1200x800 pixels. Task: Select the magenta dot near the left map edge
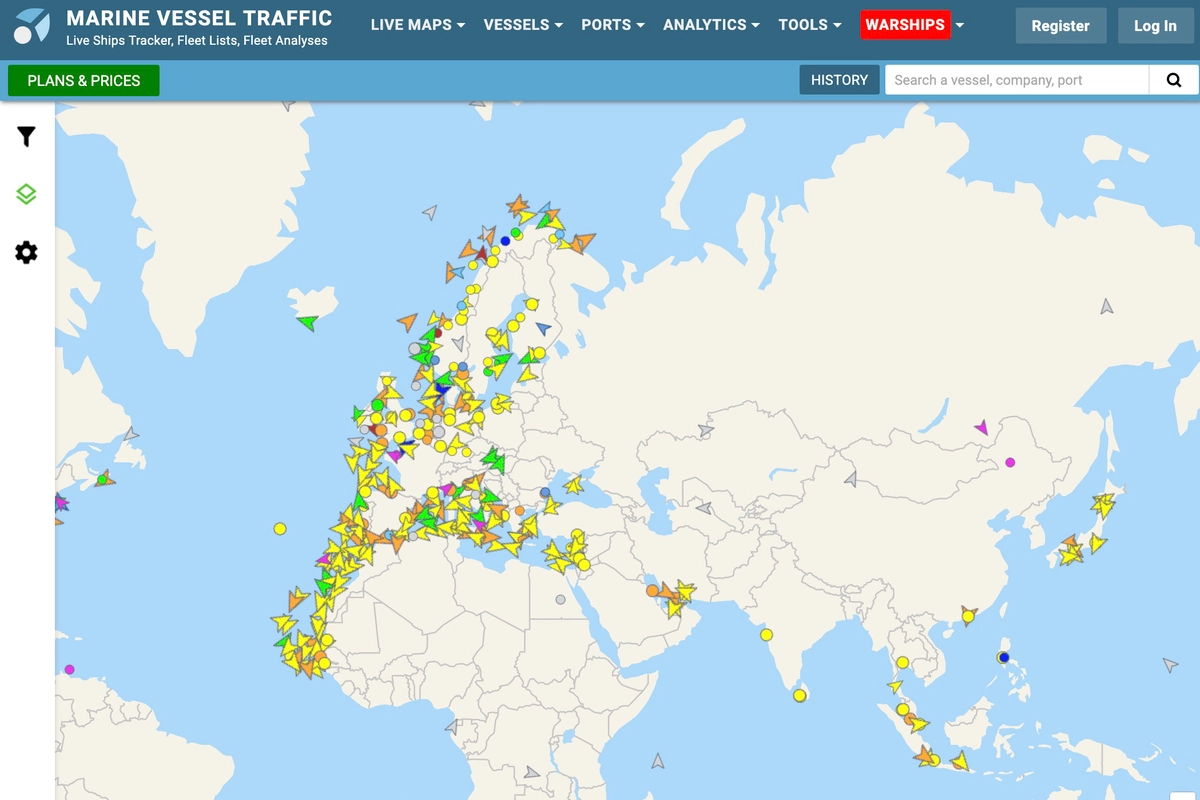69,669
